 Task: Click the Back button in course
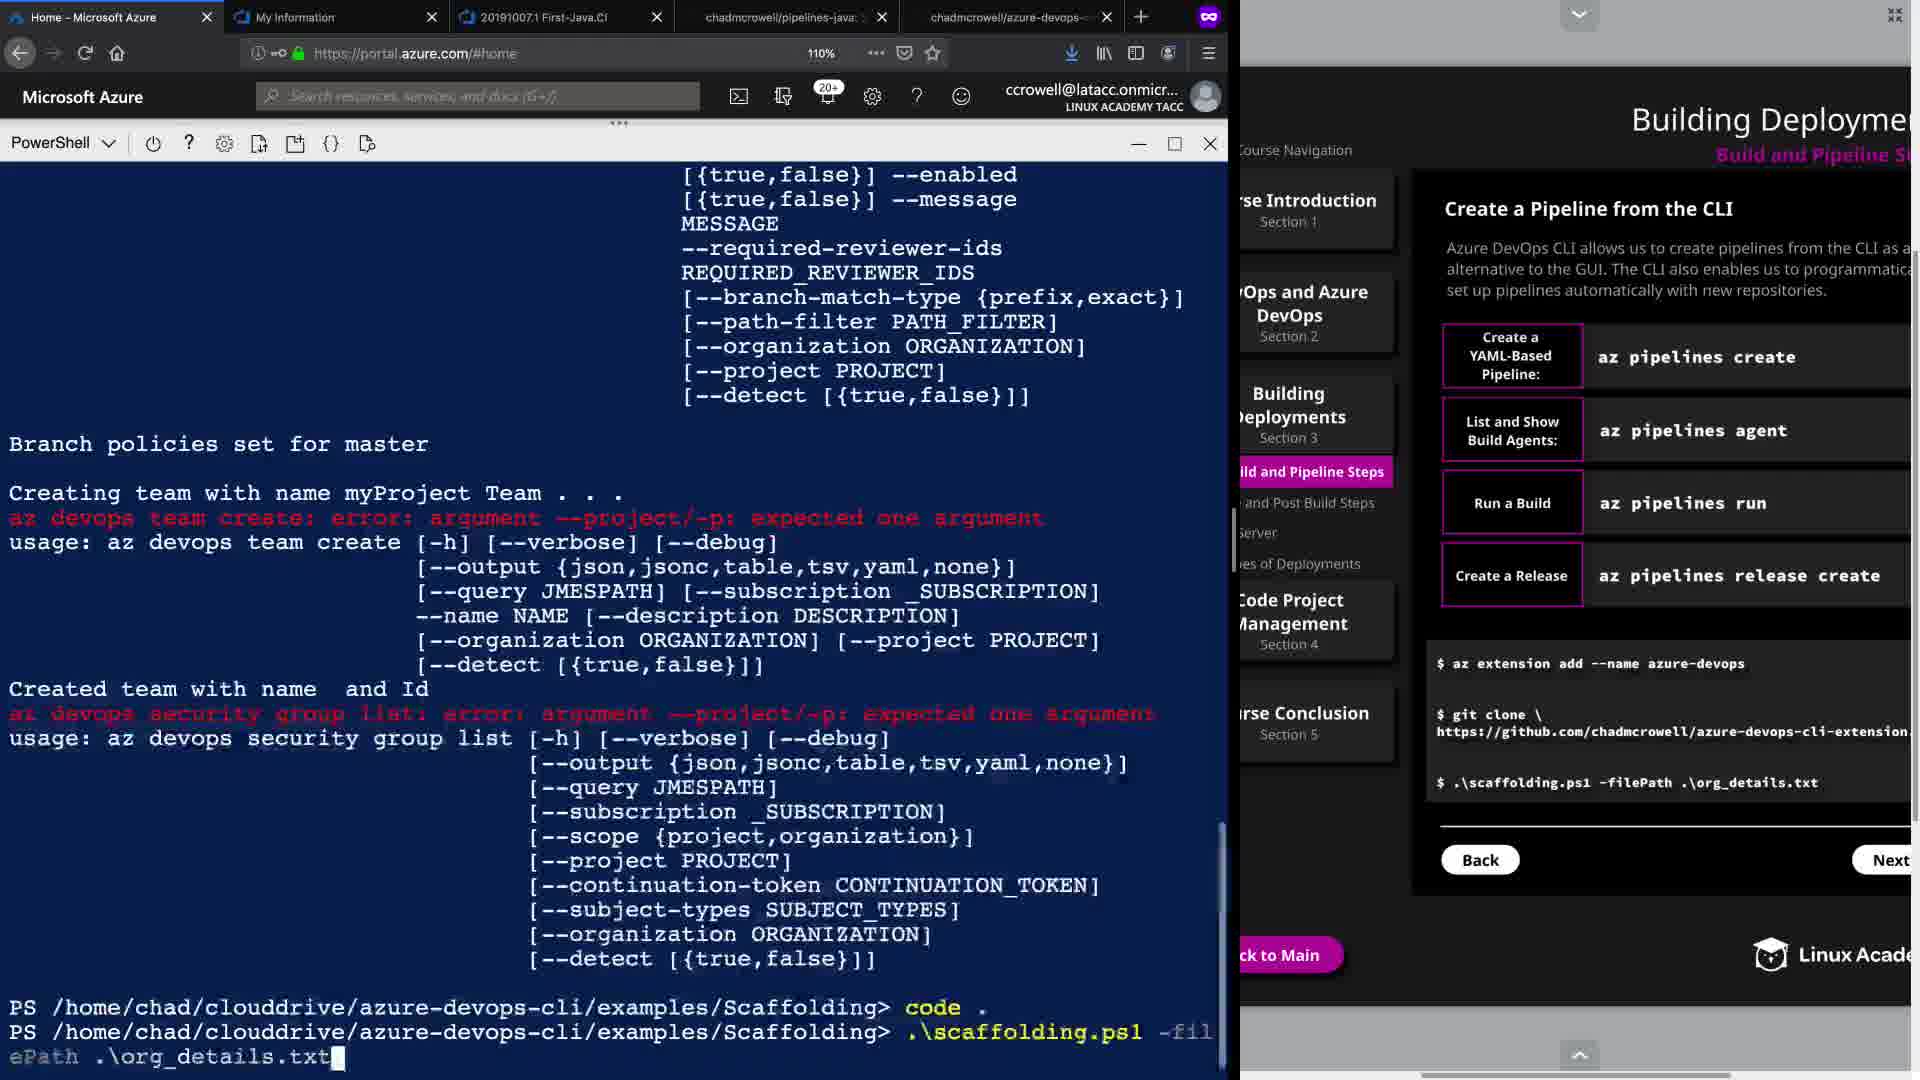tap(1480, 860)
